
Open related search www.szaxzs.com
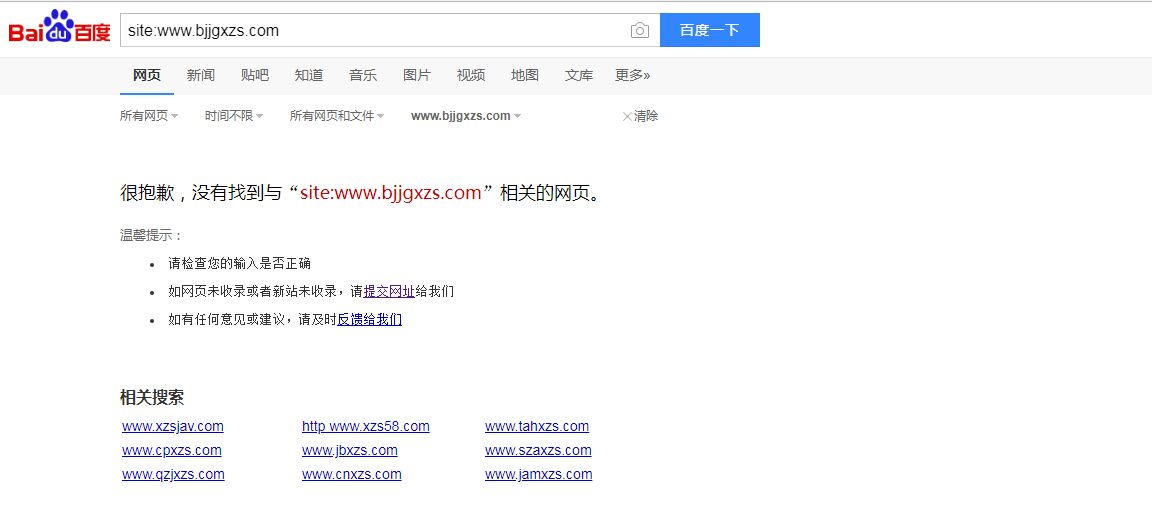539,451
